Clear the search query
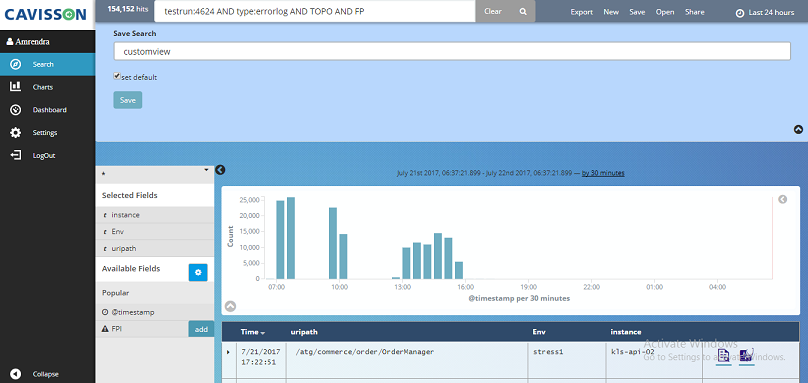The image size is (808, 383). (493, 11)
